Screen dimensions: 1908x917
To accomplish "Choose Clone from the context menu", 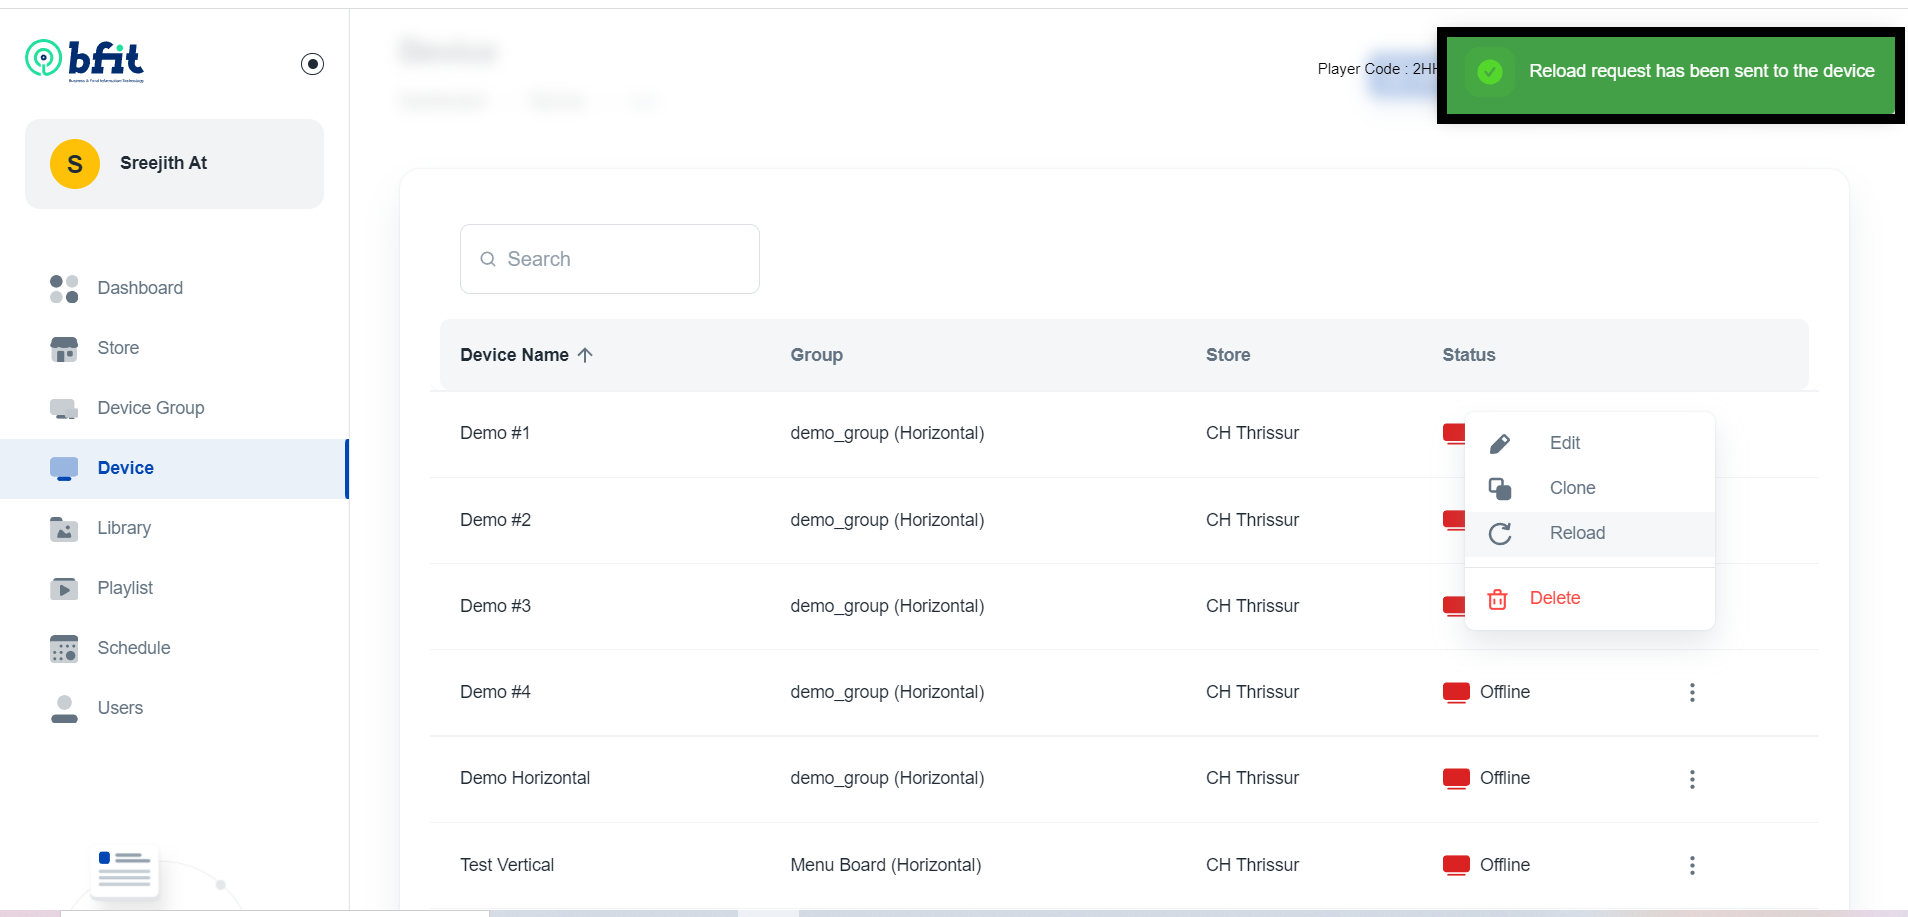I will pos(1590,488).
